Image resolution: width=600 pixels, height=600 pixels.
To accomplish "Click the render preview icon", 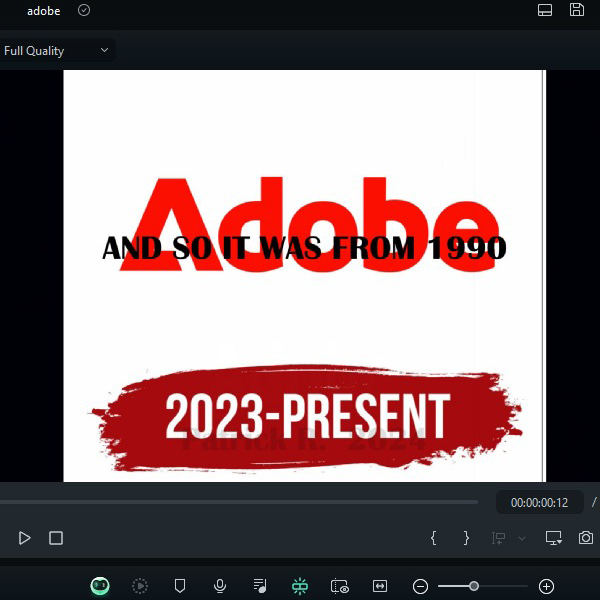I will tap(140, 586).
